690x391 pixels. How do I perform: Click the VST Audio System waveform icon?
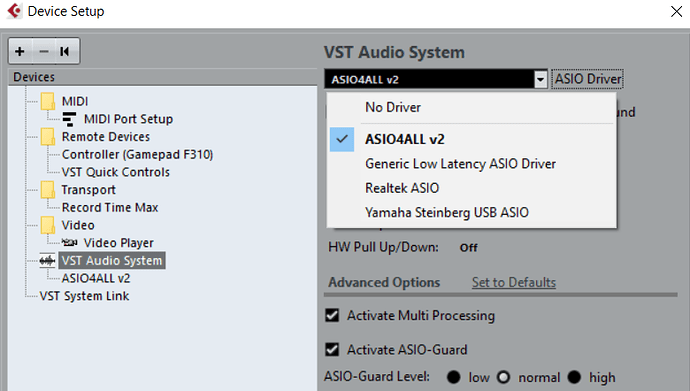pos(47,260)
